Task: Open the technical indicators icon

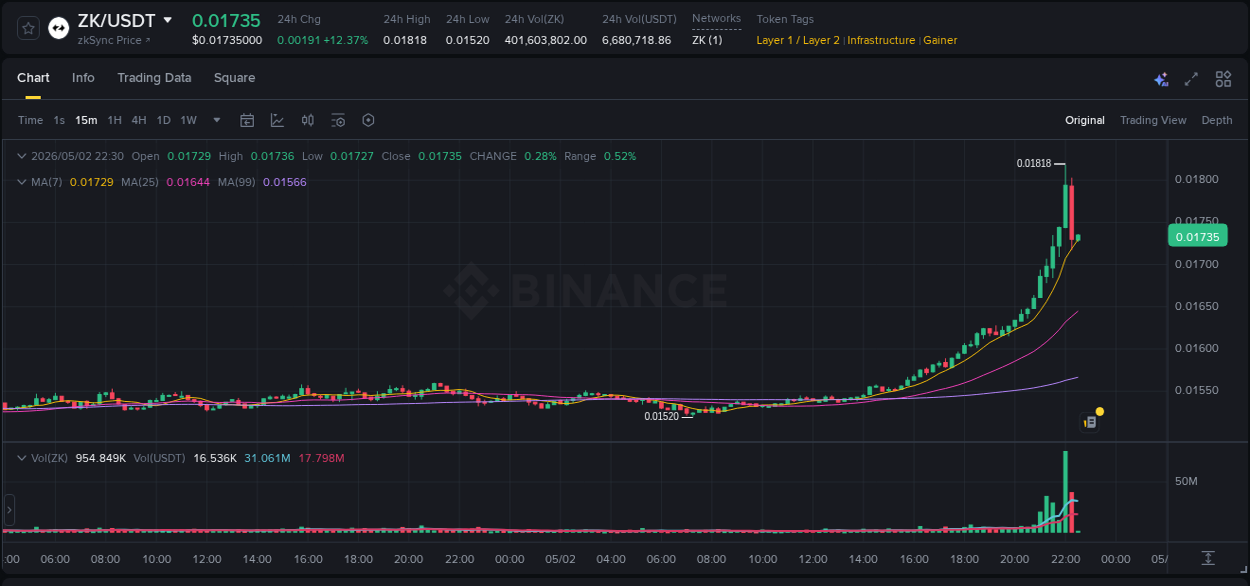Action: point(277,120)
